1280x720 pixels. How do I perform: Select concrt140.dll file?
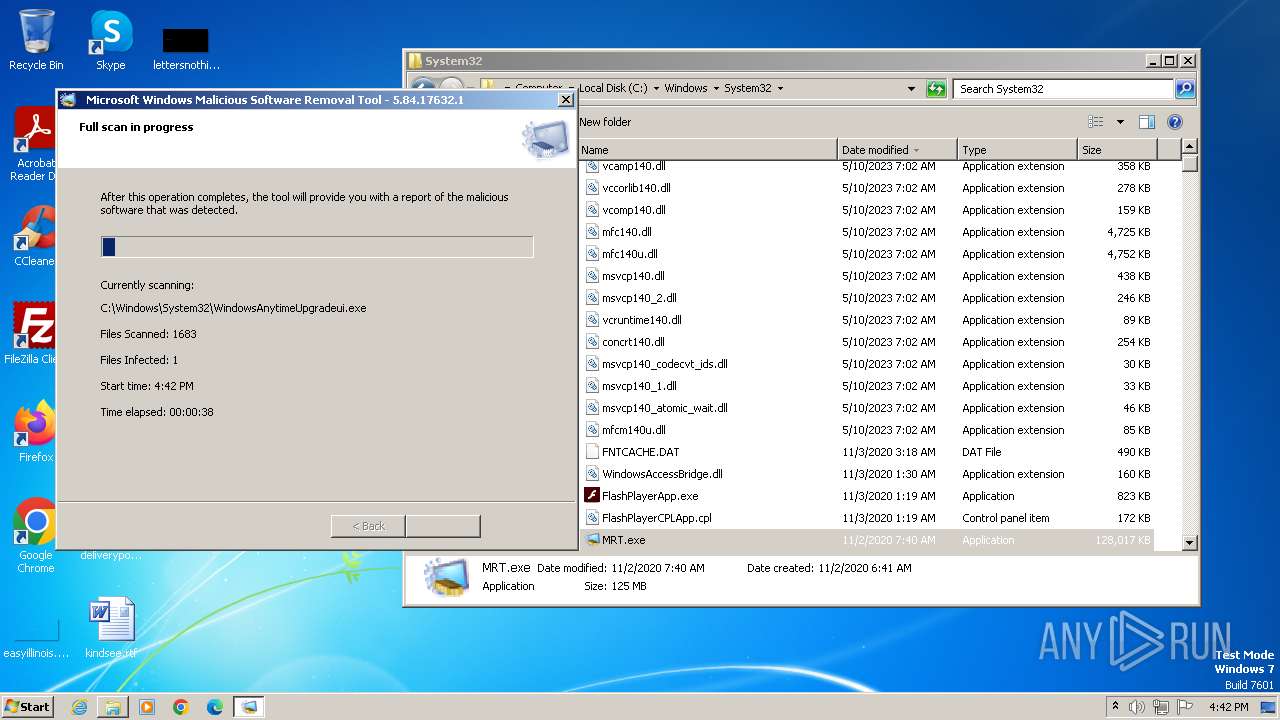click(x=868, y=342)
